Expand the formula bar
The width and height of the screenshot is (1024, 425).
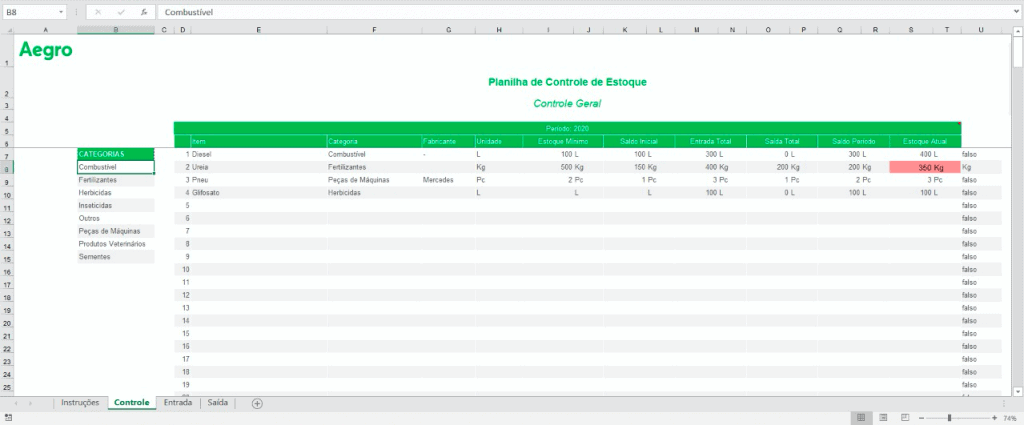1015,12
